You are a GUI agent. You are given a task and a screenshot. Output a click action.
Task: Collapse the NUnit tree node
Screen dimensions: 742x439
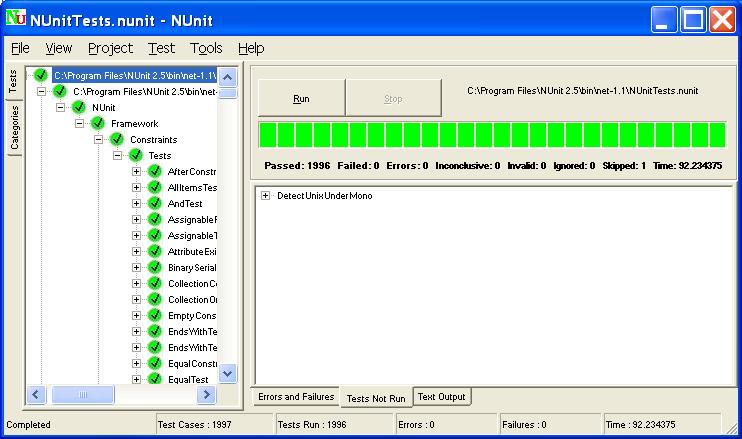click(x=61, y=107)
